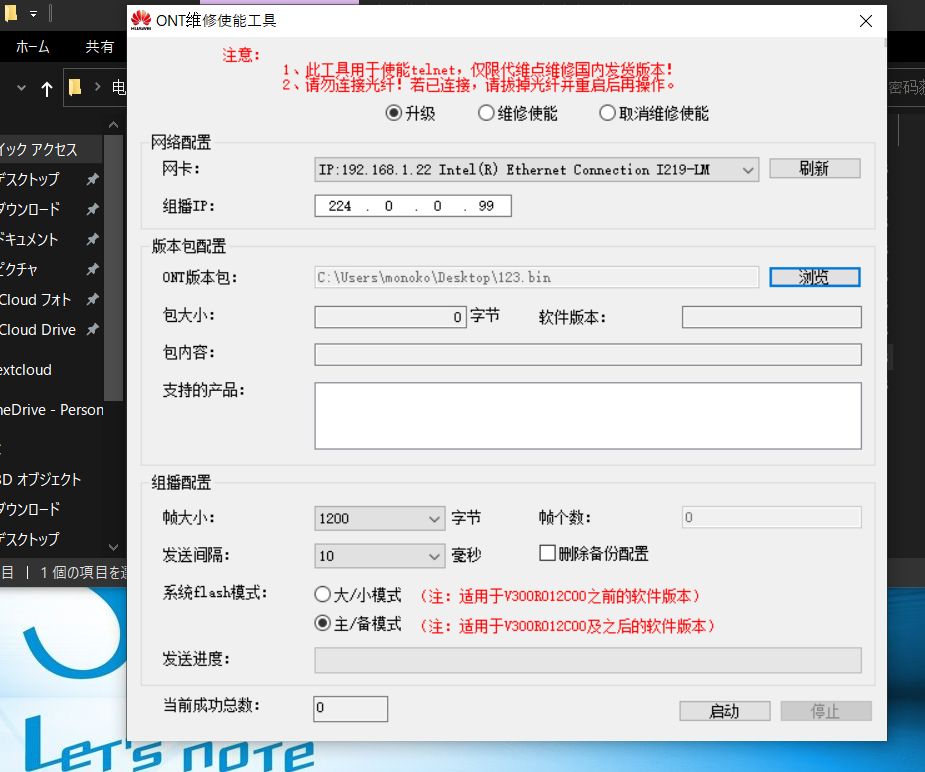
Task: Select the 升级 radio button
Action: pos(394,113)
